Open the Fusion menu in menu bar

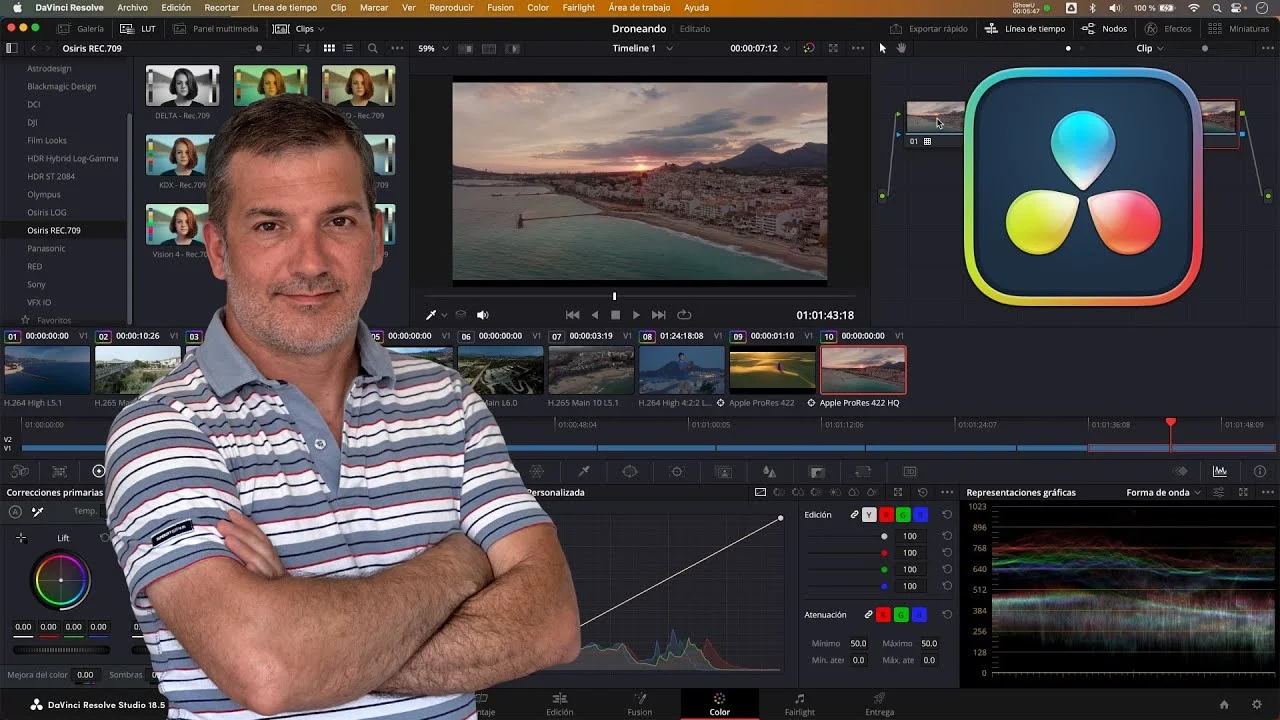tap(500, 7)
